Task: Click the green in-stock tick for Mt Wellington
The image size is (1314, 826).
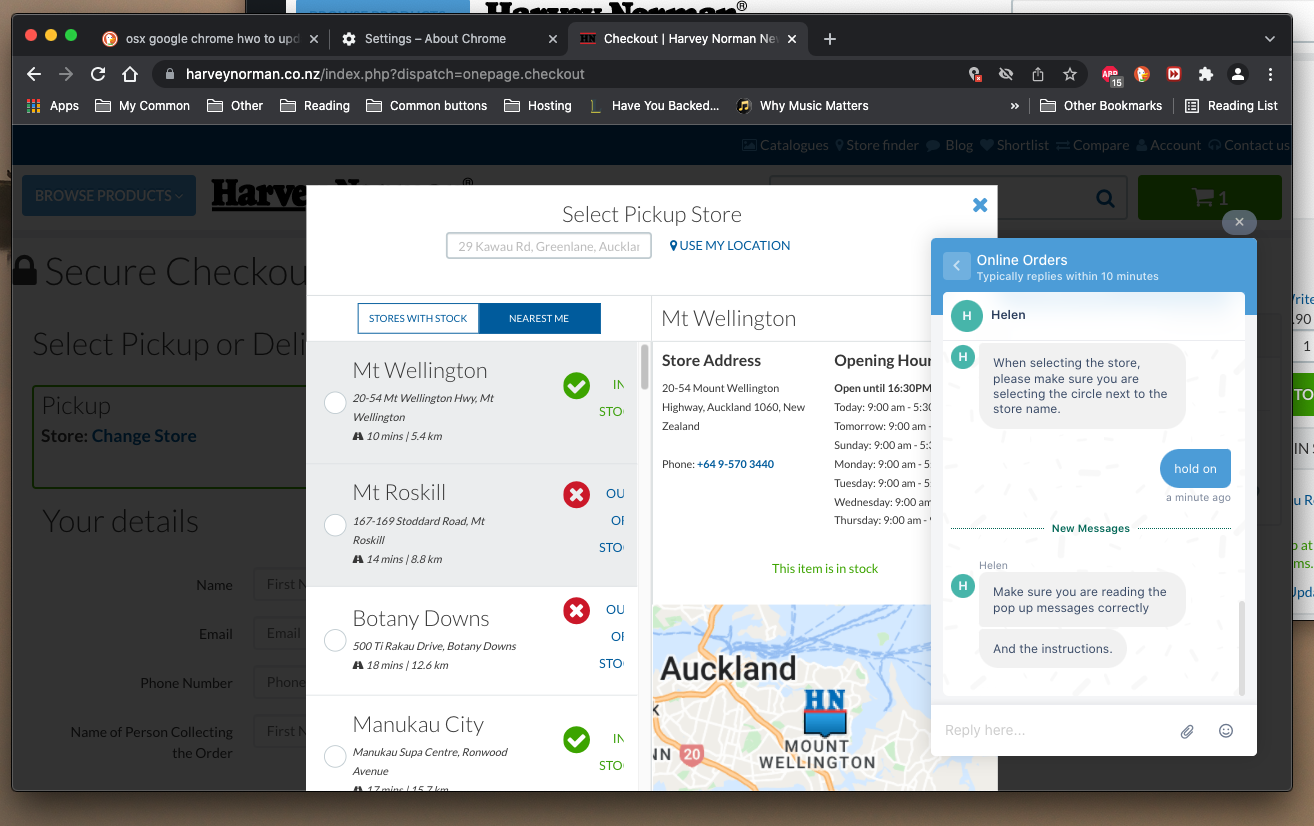Action: pyautogui.click(x=576, y=385)
